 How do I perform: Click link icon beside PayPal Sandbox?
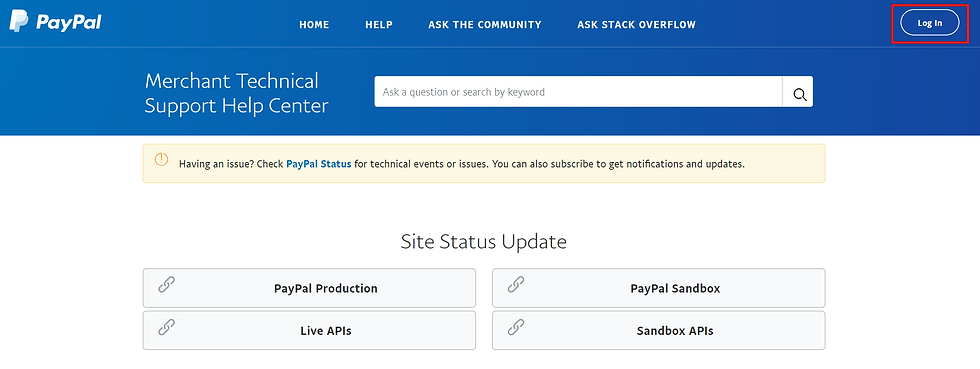[516, 285]
